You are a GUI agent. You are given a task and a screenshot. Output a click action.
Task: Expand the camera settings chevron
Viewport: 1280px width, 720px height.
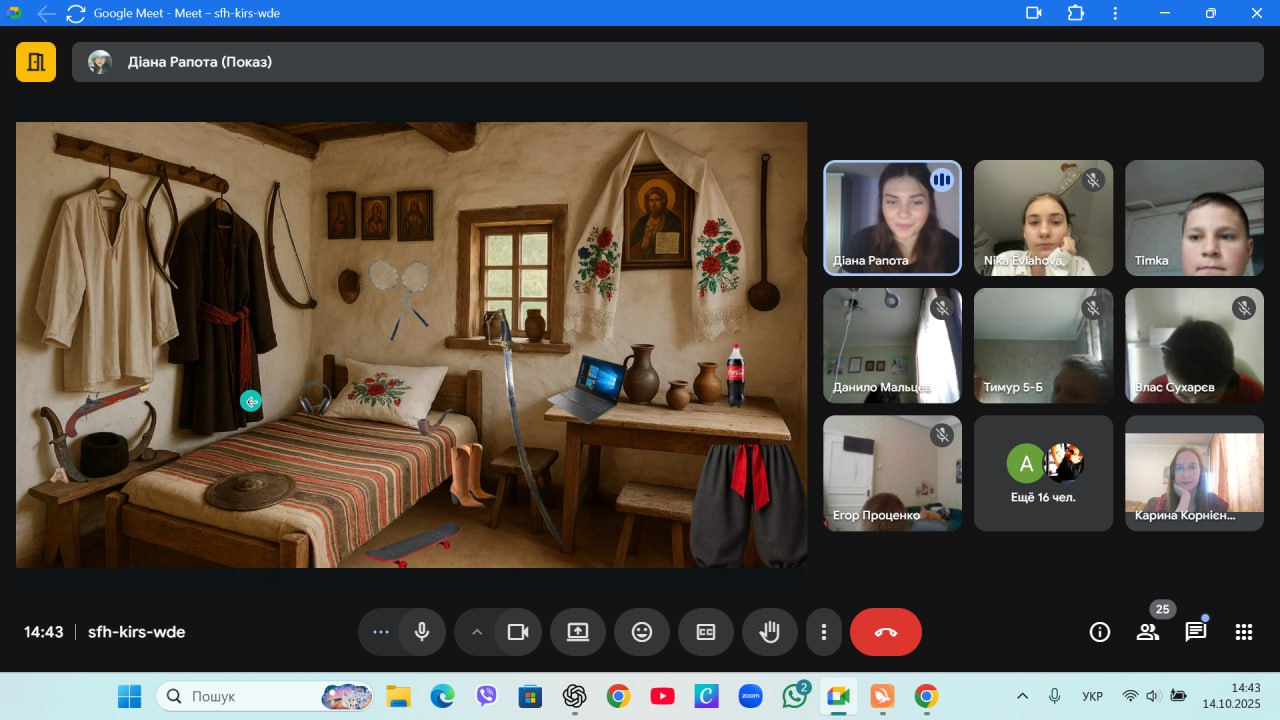[476, 632]
